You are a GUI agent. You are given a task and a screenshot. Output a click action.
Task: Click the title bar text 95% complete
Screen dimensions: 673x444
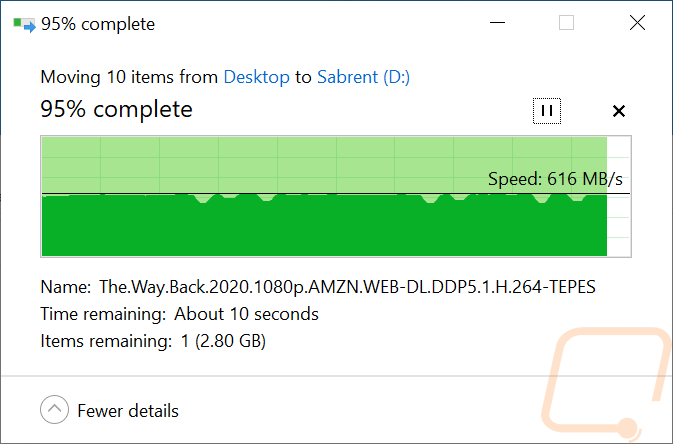point(96,23)
